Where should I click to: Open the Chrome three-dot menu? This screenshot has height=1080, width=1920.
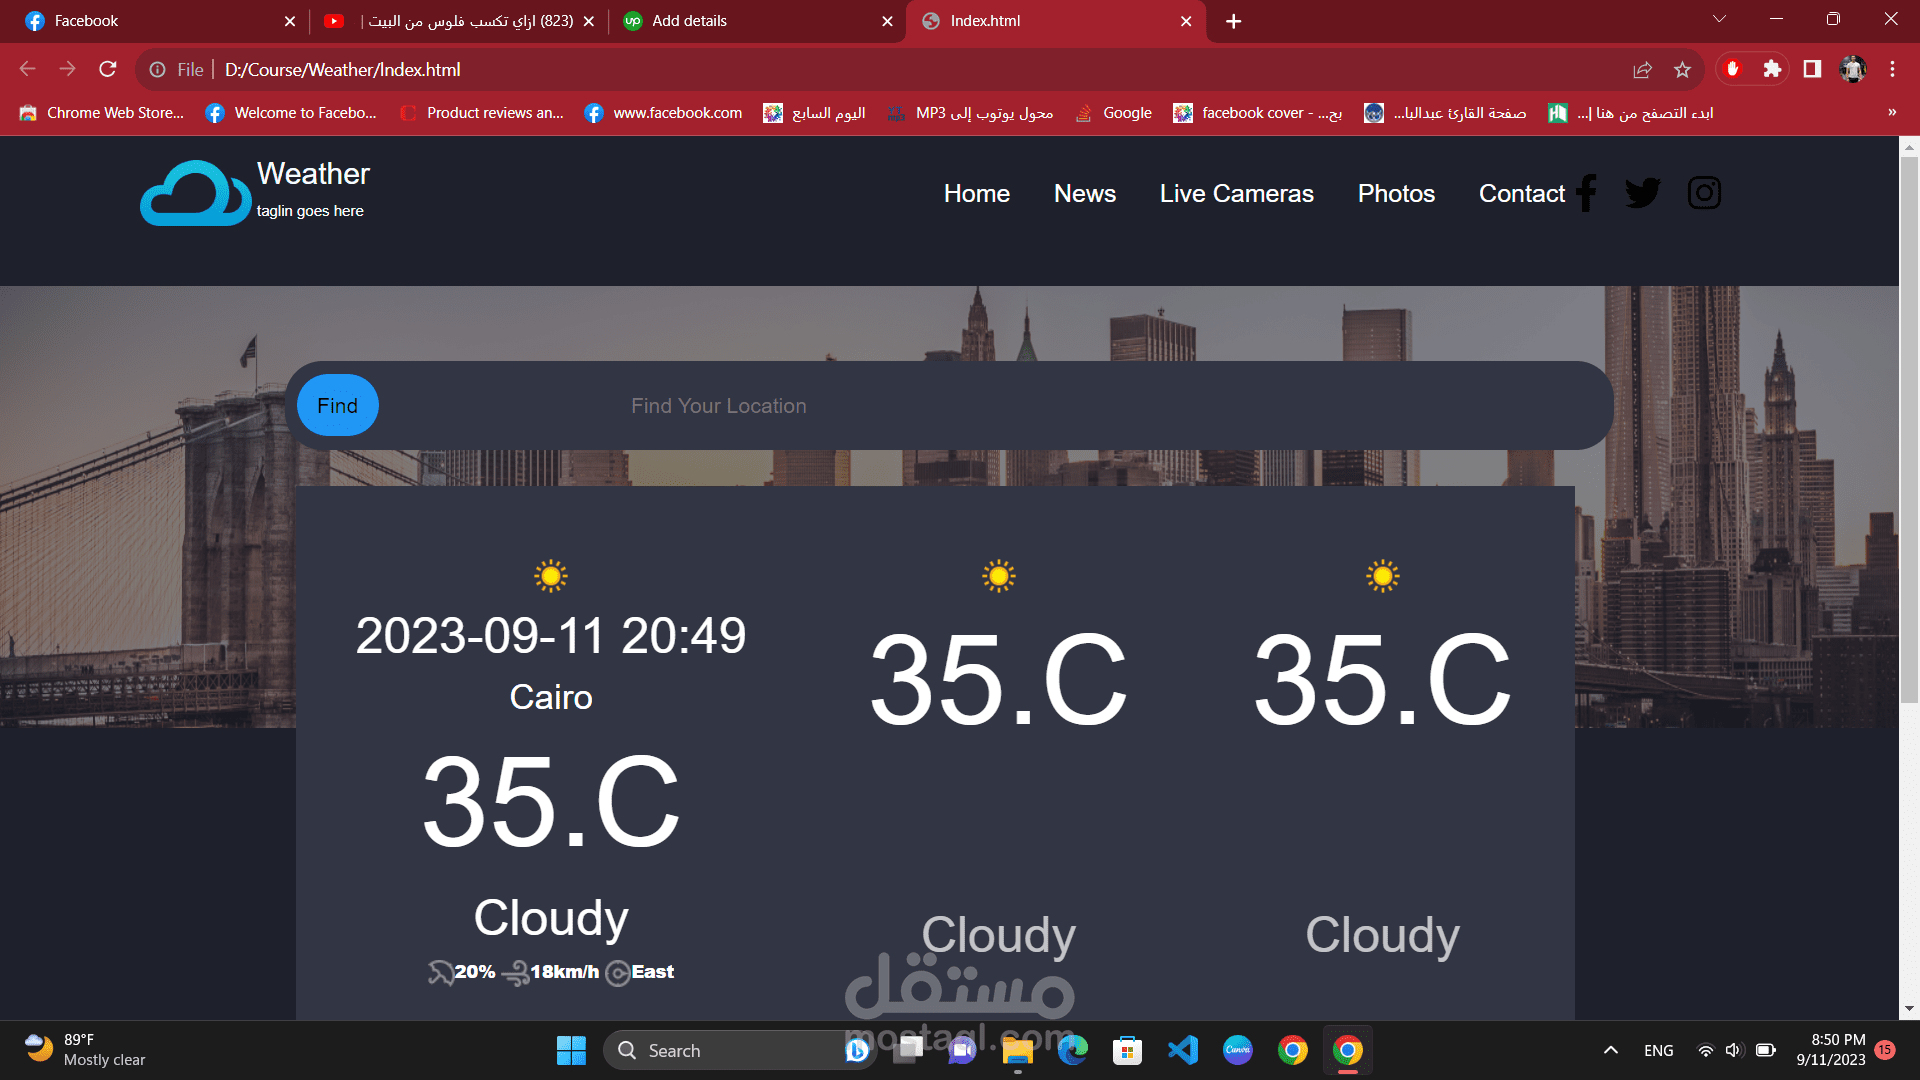tap(1892, 69)
